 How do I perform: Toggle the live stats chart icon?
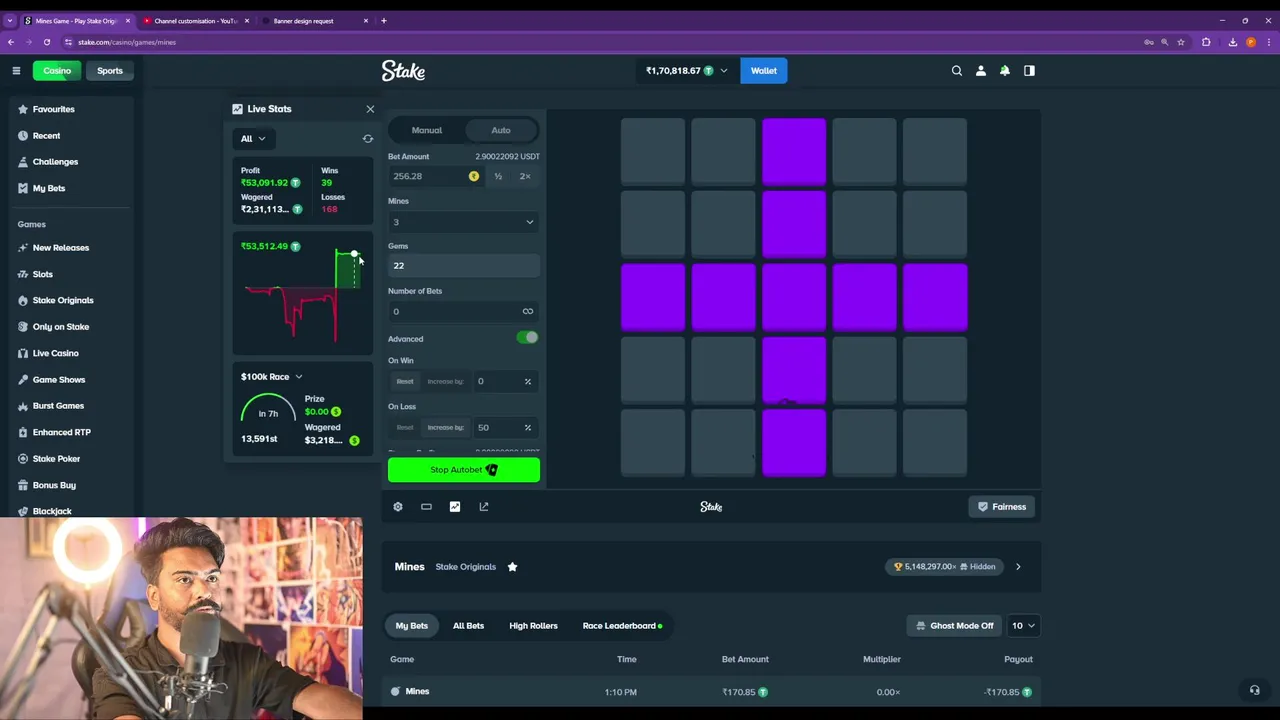455,507
